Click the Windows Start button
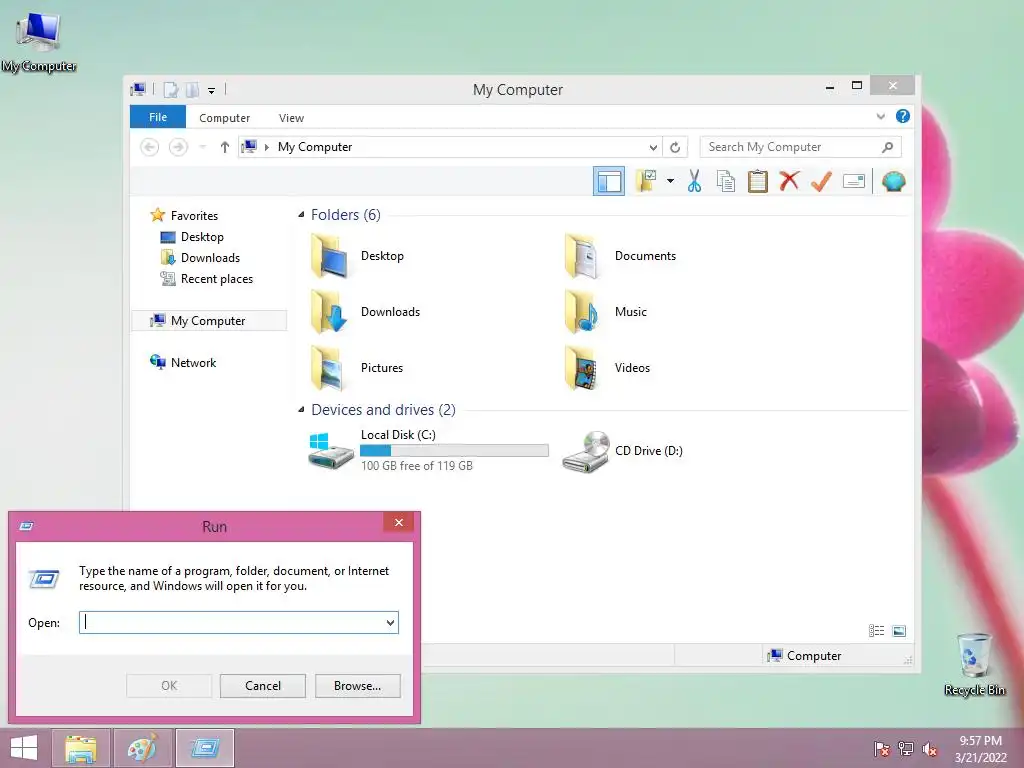1024x768 pixels. click(24, 748)
